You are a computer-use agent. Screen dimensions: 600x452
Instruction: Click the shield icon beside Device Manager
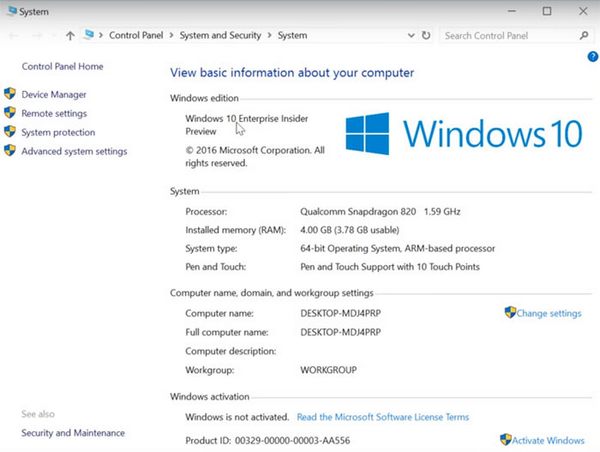(10, 94)
